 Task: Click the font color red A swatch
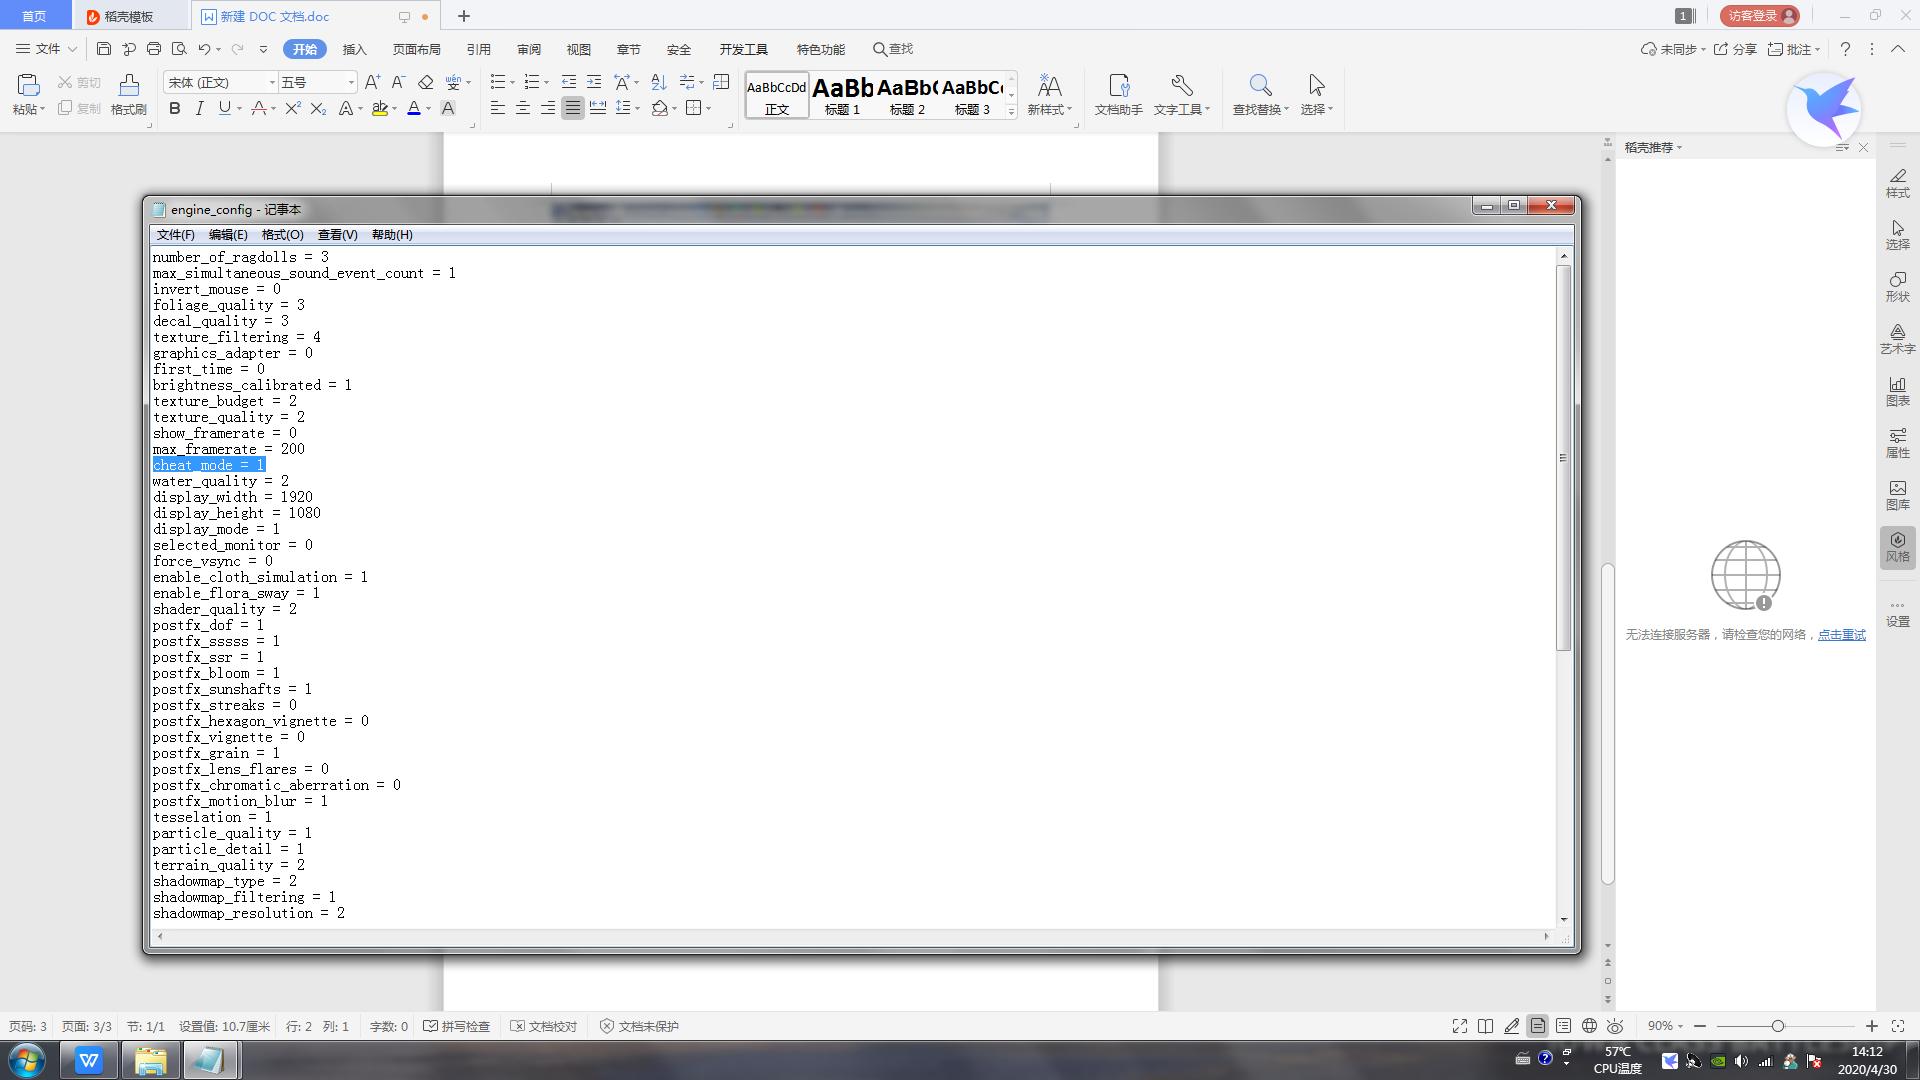413,108
